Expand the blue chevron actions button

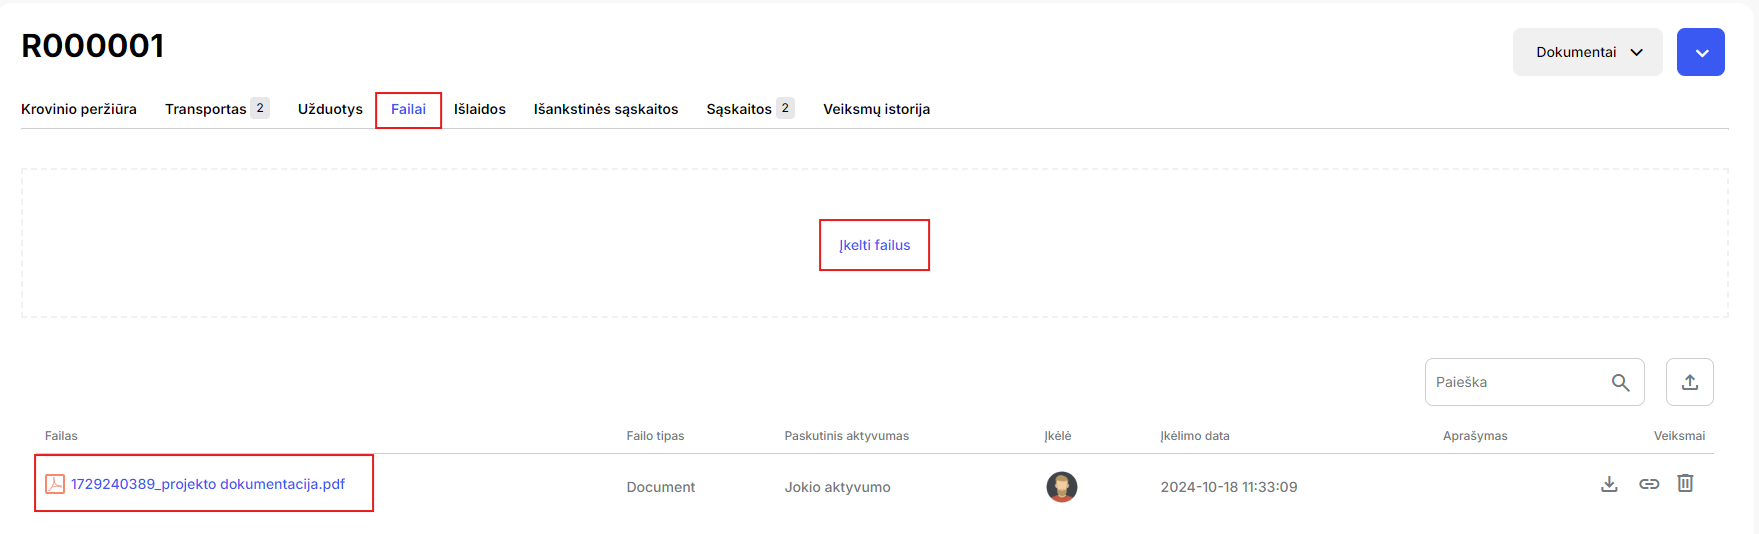[x=1701, y=52]
